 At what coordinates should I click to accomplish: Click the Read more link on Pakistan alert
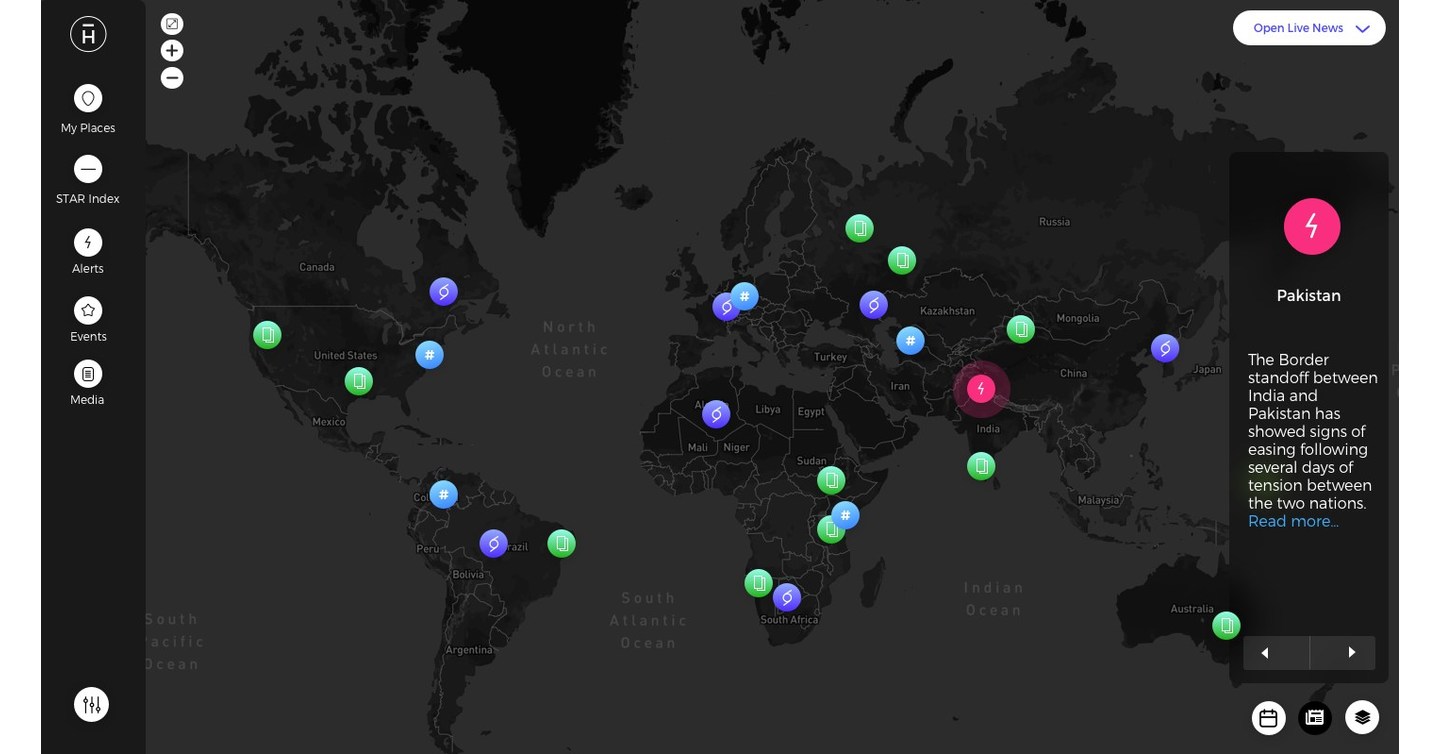pyautogui.click(x=1291, y=521)
